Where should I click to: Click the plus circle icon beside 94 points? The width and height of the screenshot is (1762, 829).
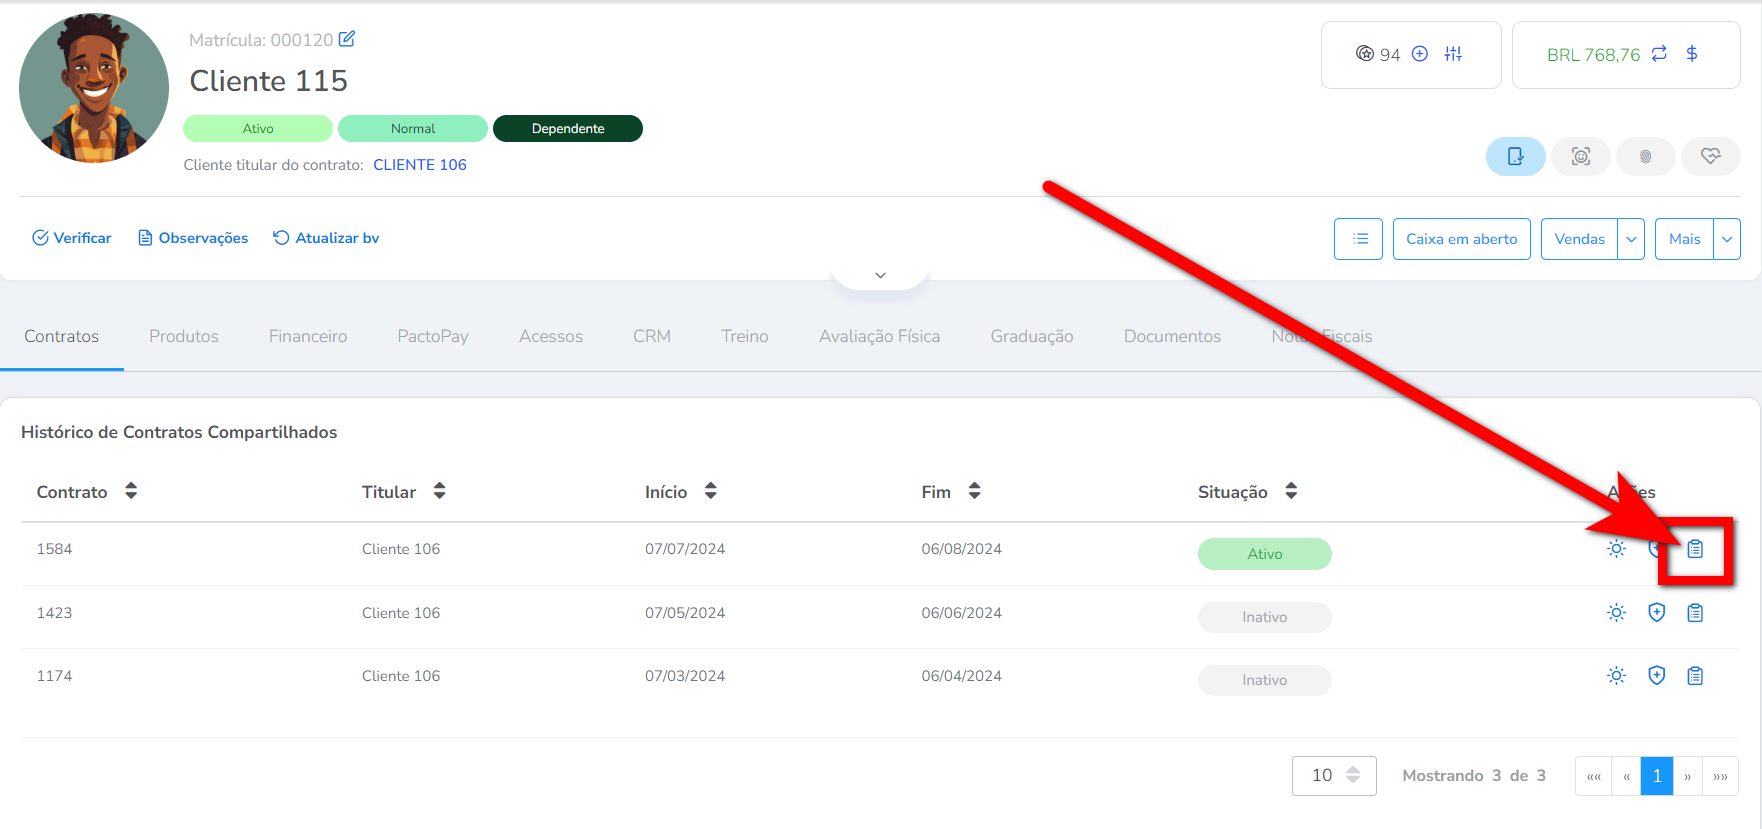[x=1419, y=54]
